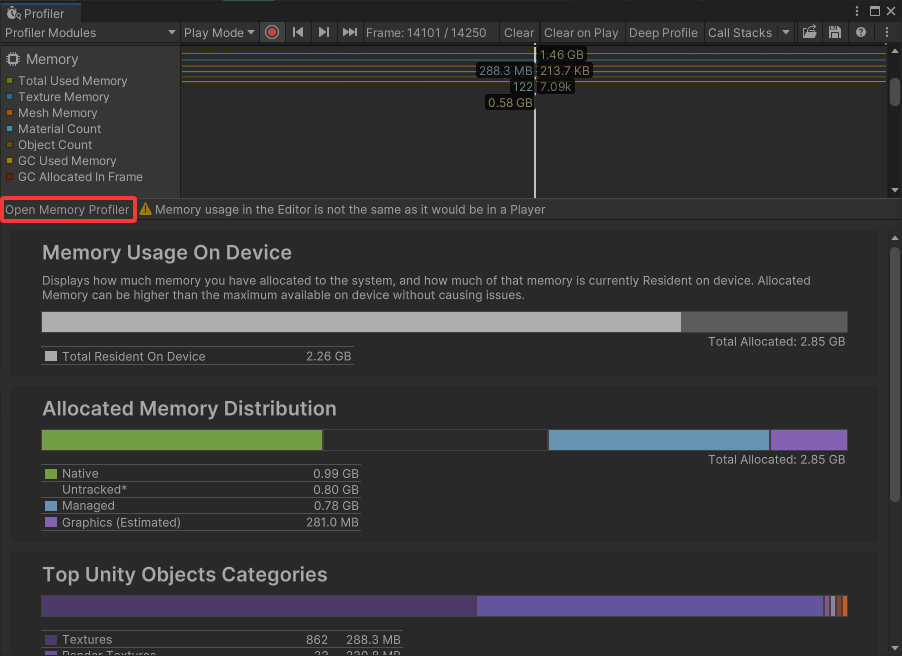Toggle Deep Profile mode
This screenshot has height=656, width=902.
click(663, 32)
